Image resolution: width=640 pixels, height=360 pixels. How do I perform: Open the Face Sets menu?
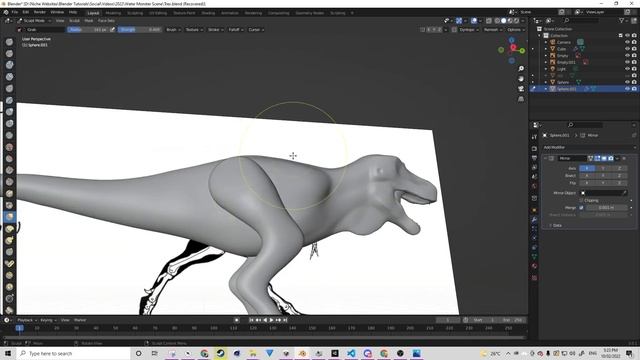(106, 20)
